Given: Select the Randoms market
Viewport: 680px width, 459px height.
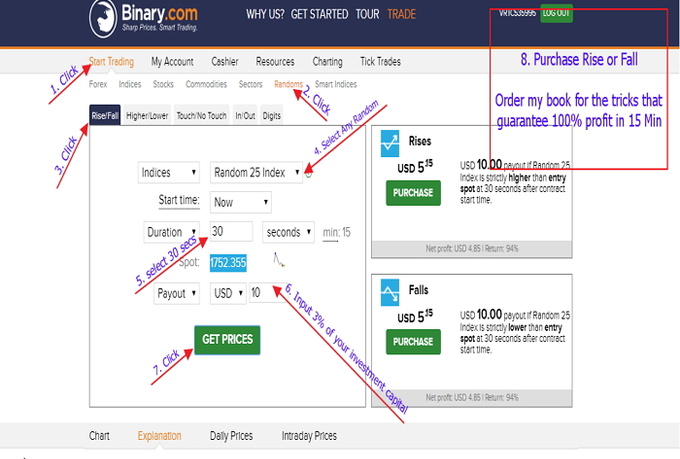Looking at the screenshot, I should (288, 84).
